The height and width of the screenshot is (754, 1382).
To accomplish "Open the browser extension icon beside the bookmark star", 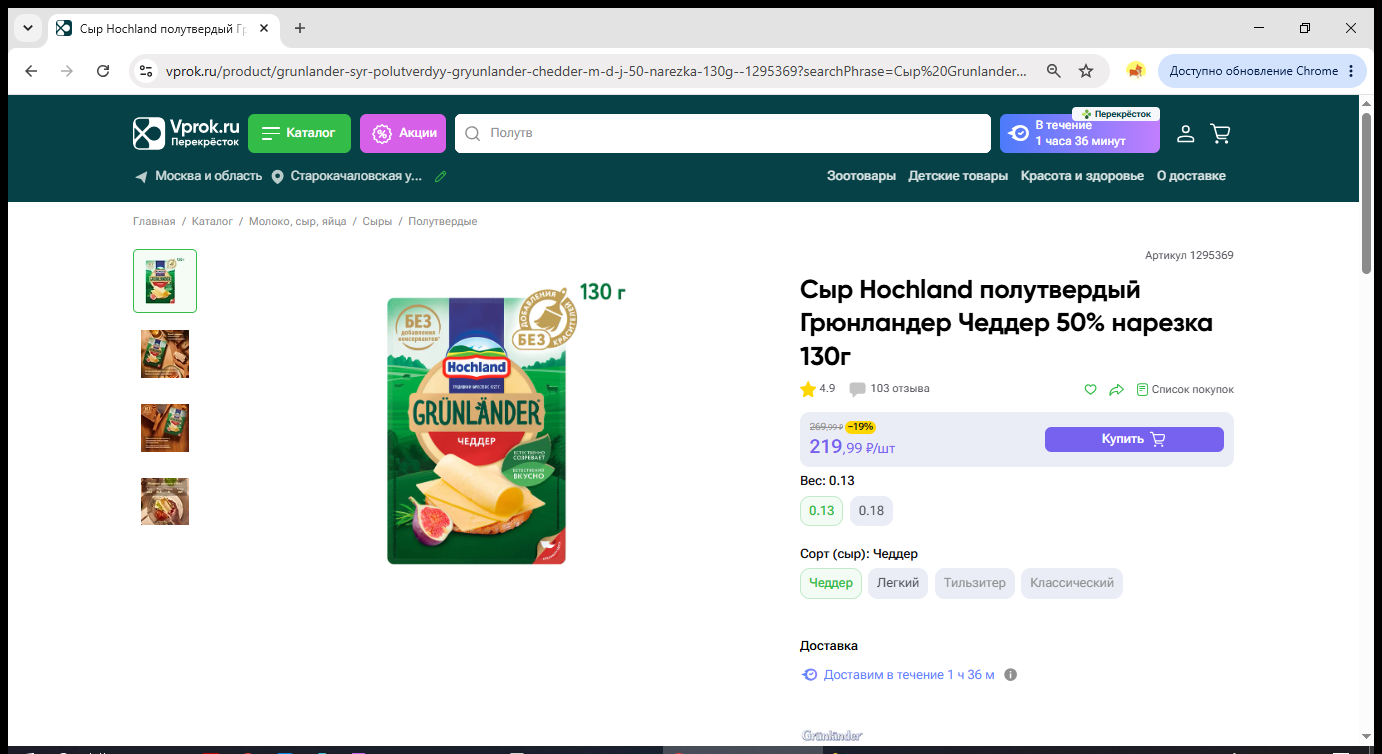I will tap(1135, 71).
